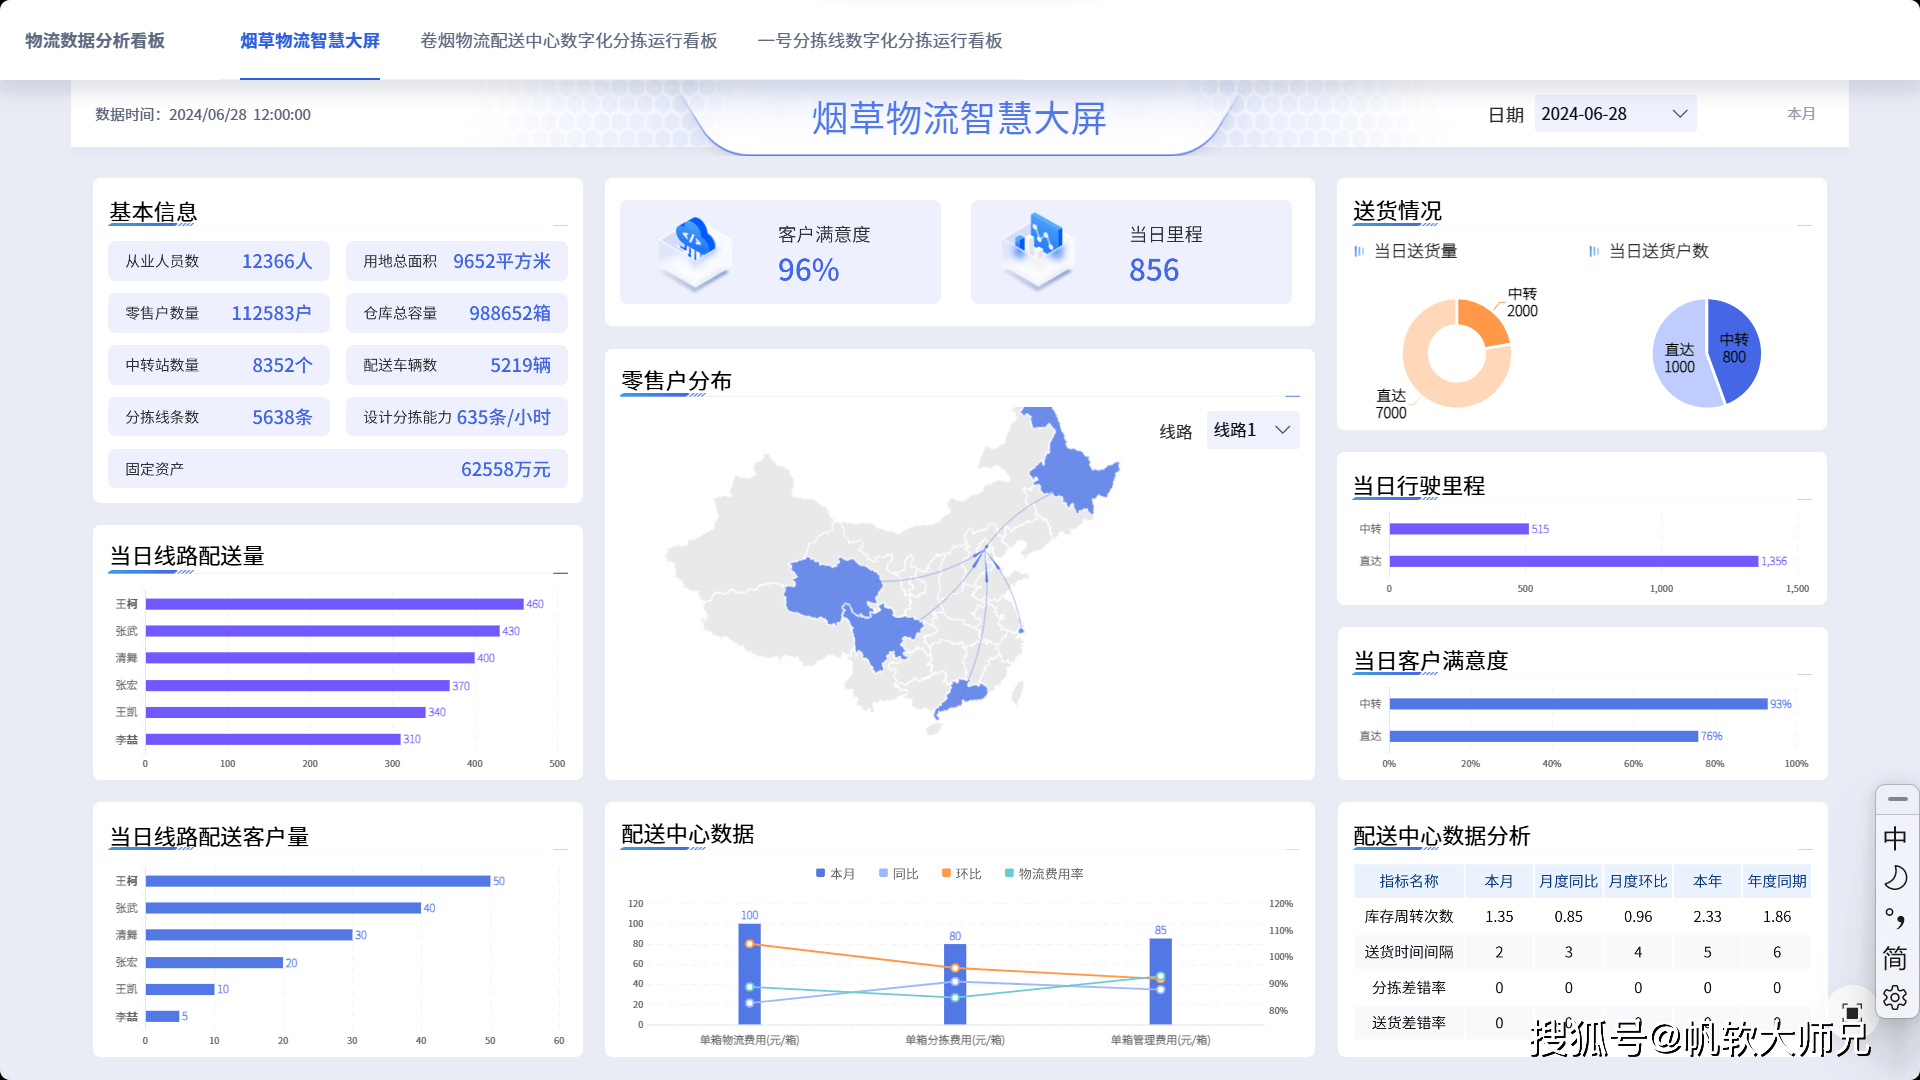Open the 线路1 route dropdown

[x=1253, y=430]
